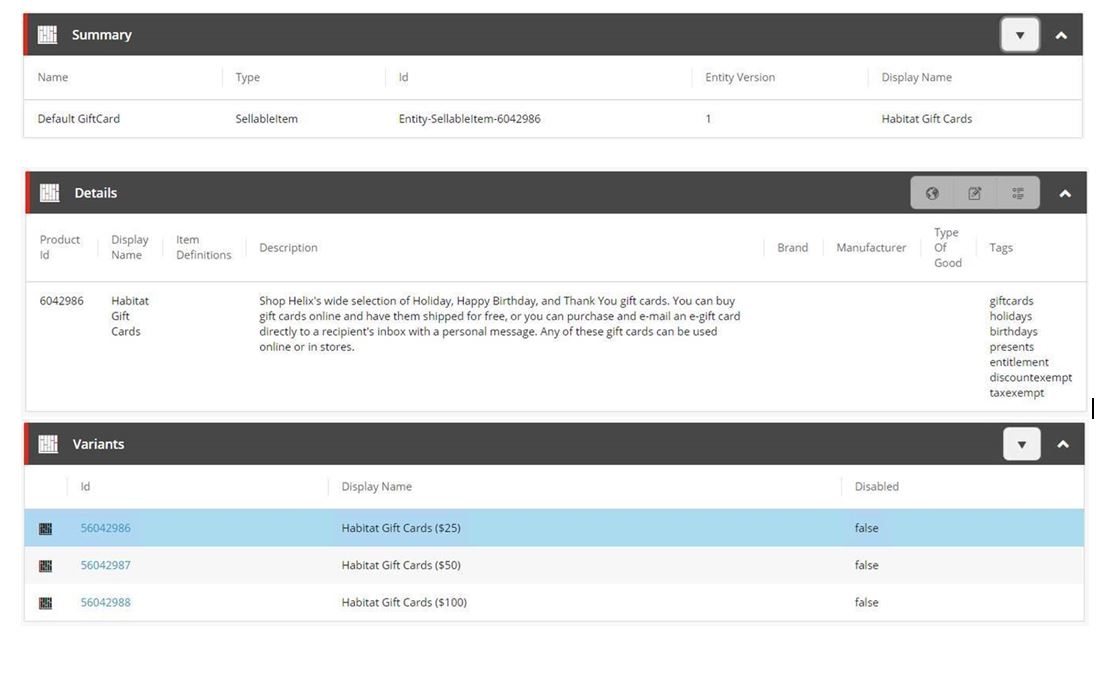Click the Description column header
The height and width of the screenshot is (678, 1106).
[x=288, y=248]
